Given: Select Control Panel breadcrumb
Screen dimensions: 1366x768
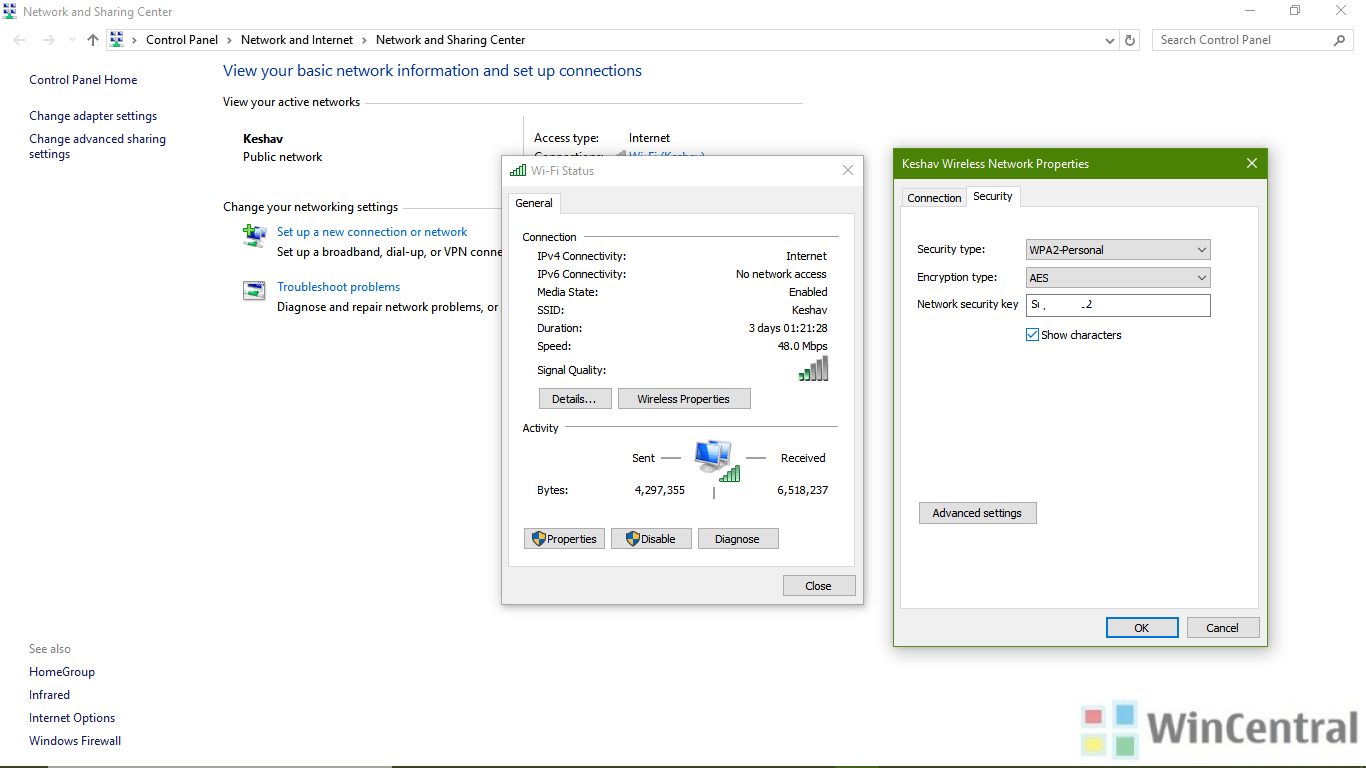Looking at the screenshot, I should (182, 40).
